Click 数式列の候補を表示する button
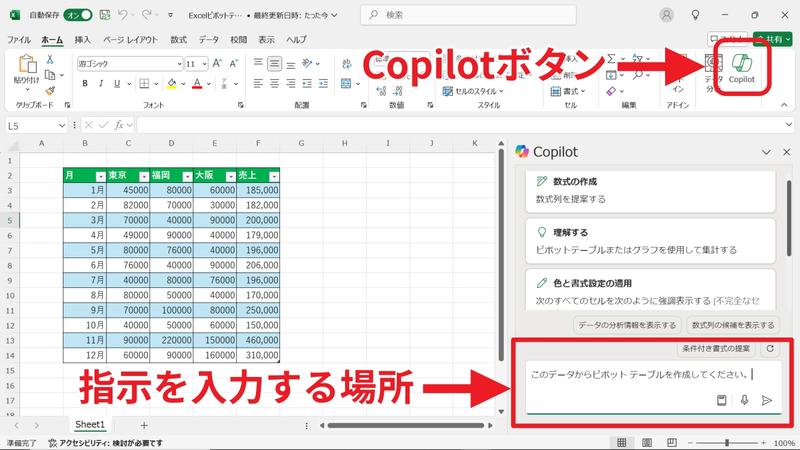The height and width of the screenshot is (450, 800). click(x=733, y=325)
